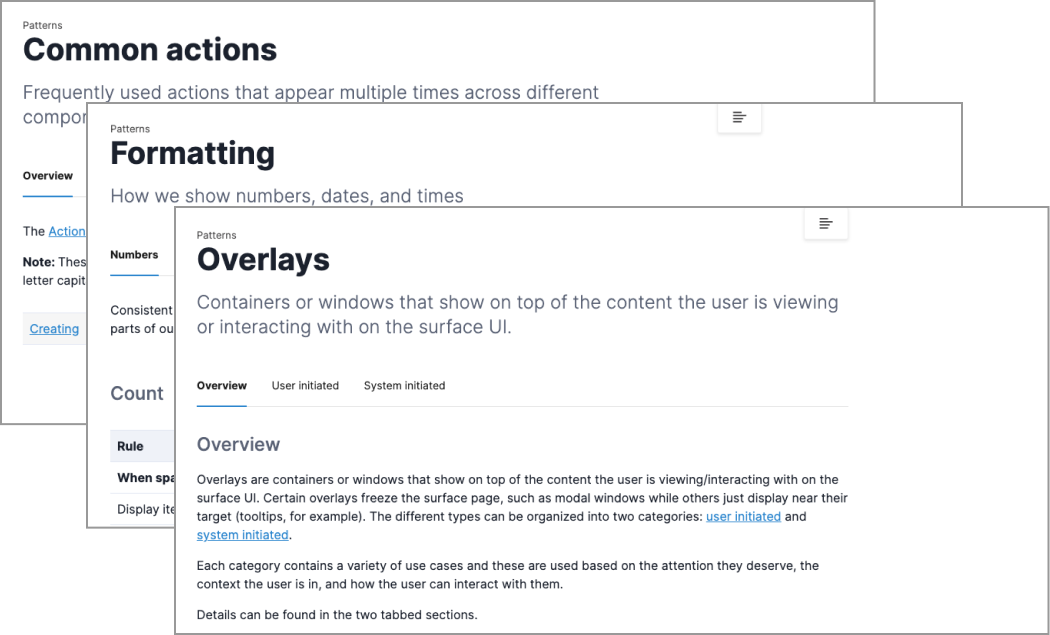This screenshot has width=1050, height=635.
Task: Click Patterns breadcrumb above Overlays heading
Action: point(216,235)
